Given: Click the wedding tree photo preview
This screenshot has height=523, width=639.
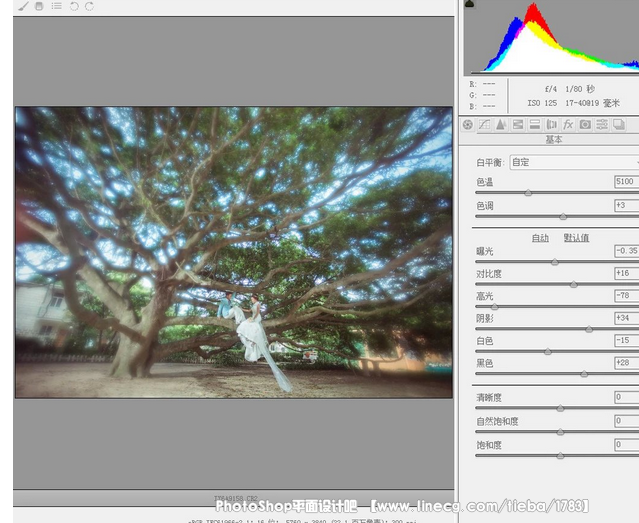Looking at the screenshot, I should coord(234,252).
